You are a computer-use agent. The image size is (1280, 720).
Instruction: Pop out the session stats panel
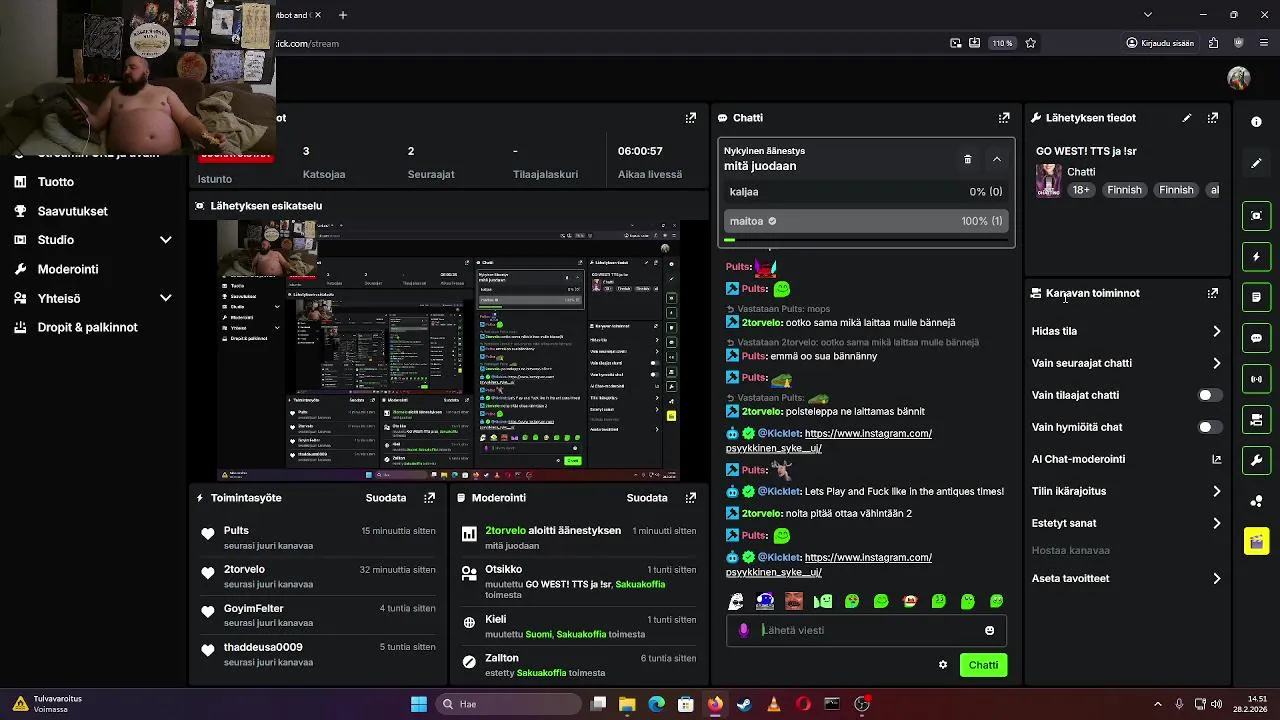click(x=690, y=118)
